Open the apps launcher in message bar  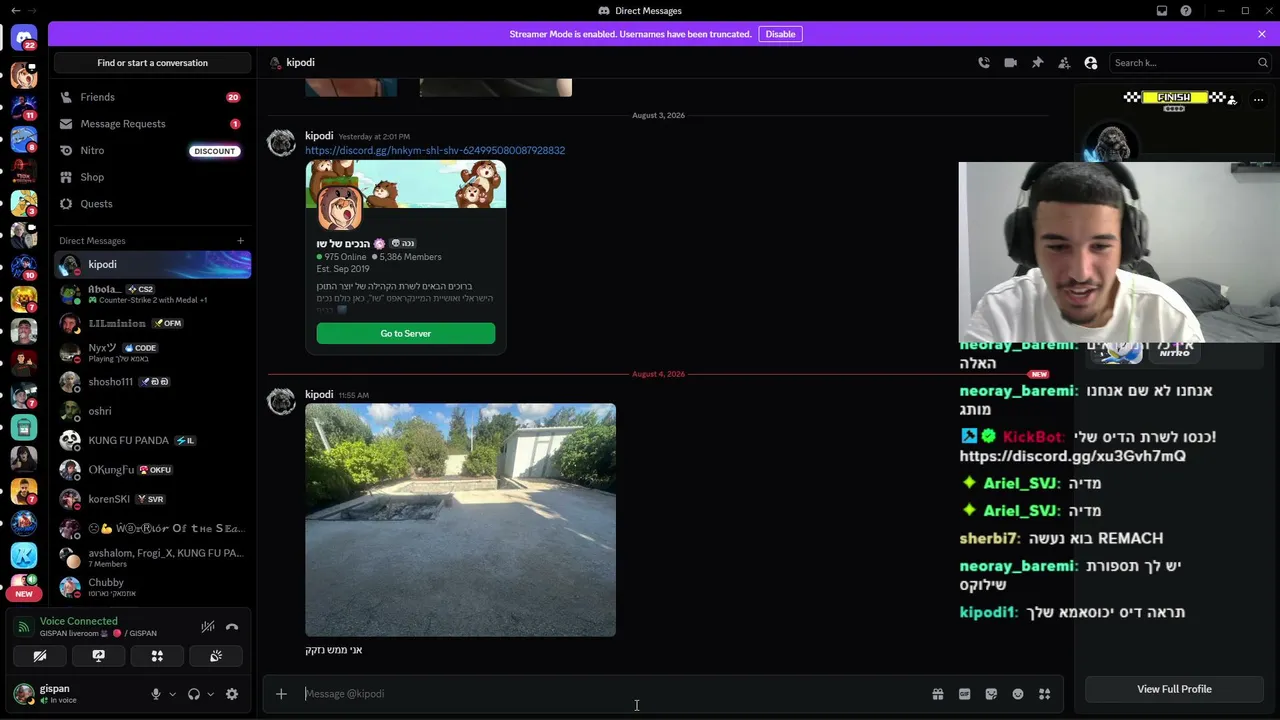coord(1044,694)
